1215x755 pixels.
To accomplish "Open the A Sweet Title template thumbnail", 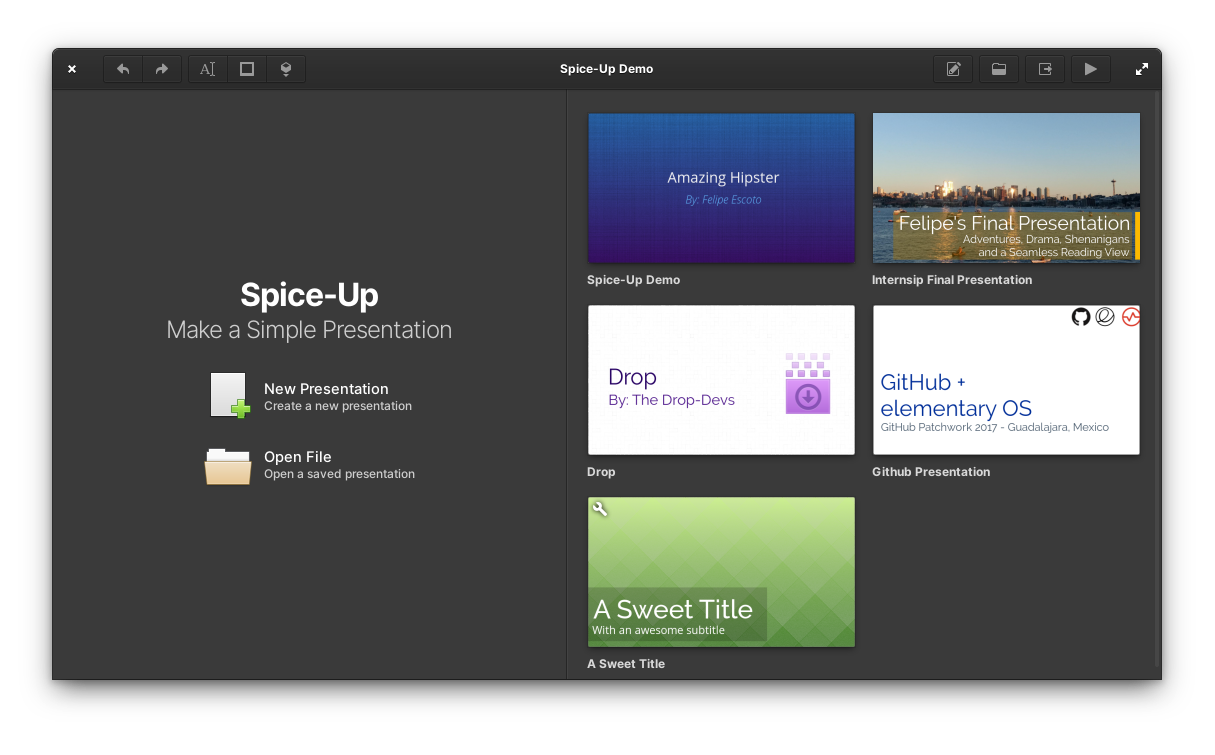I will pos(721,572).
